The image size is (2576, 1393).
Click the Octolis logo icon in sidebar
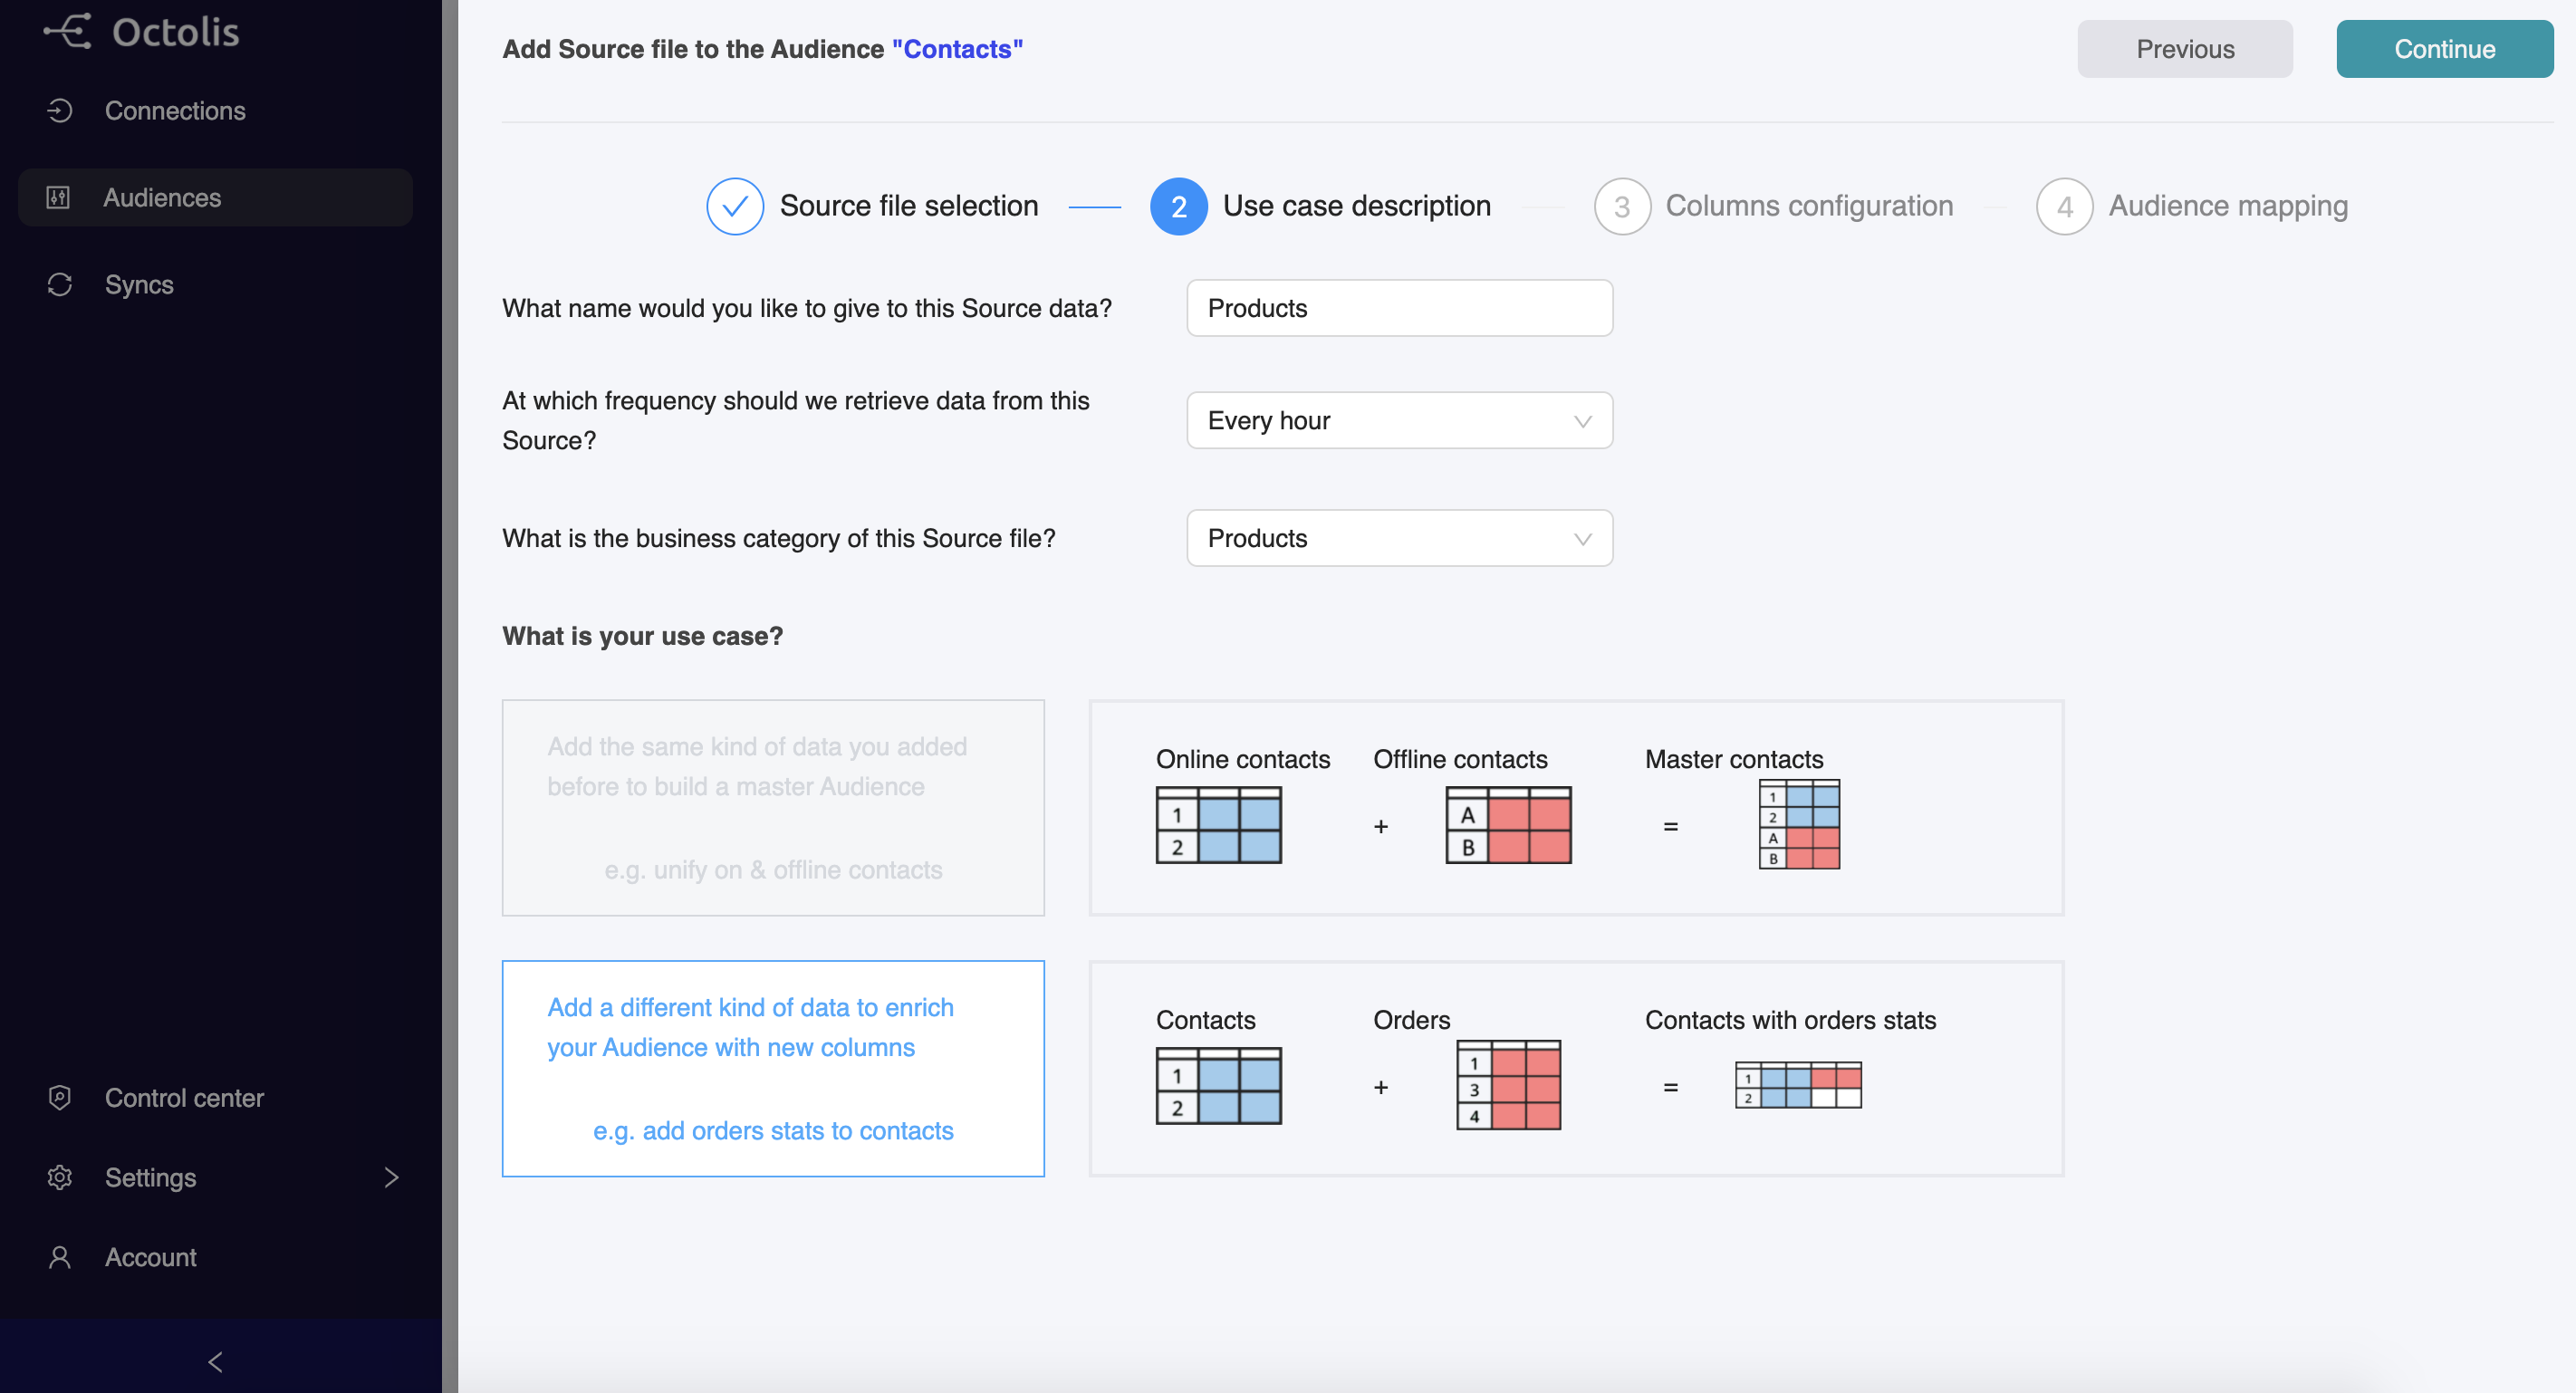63,31
